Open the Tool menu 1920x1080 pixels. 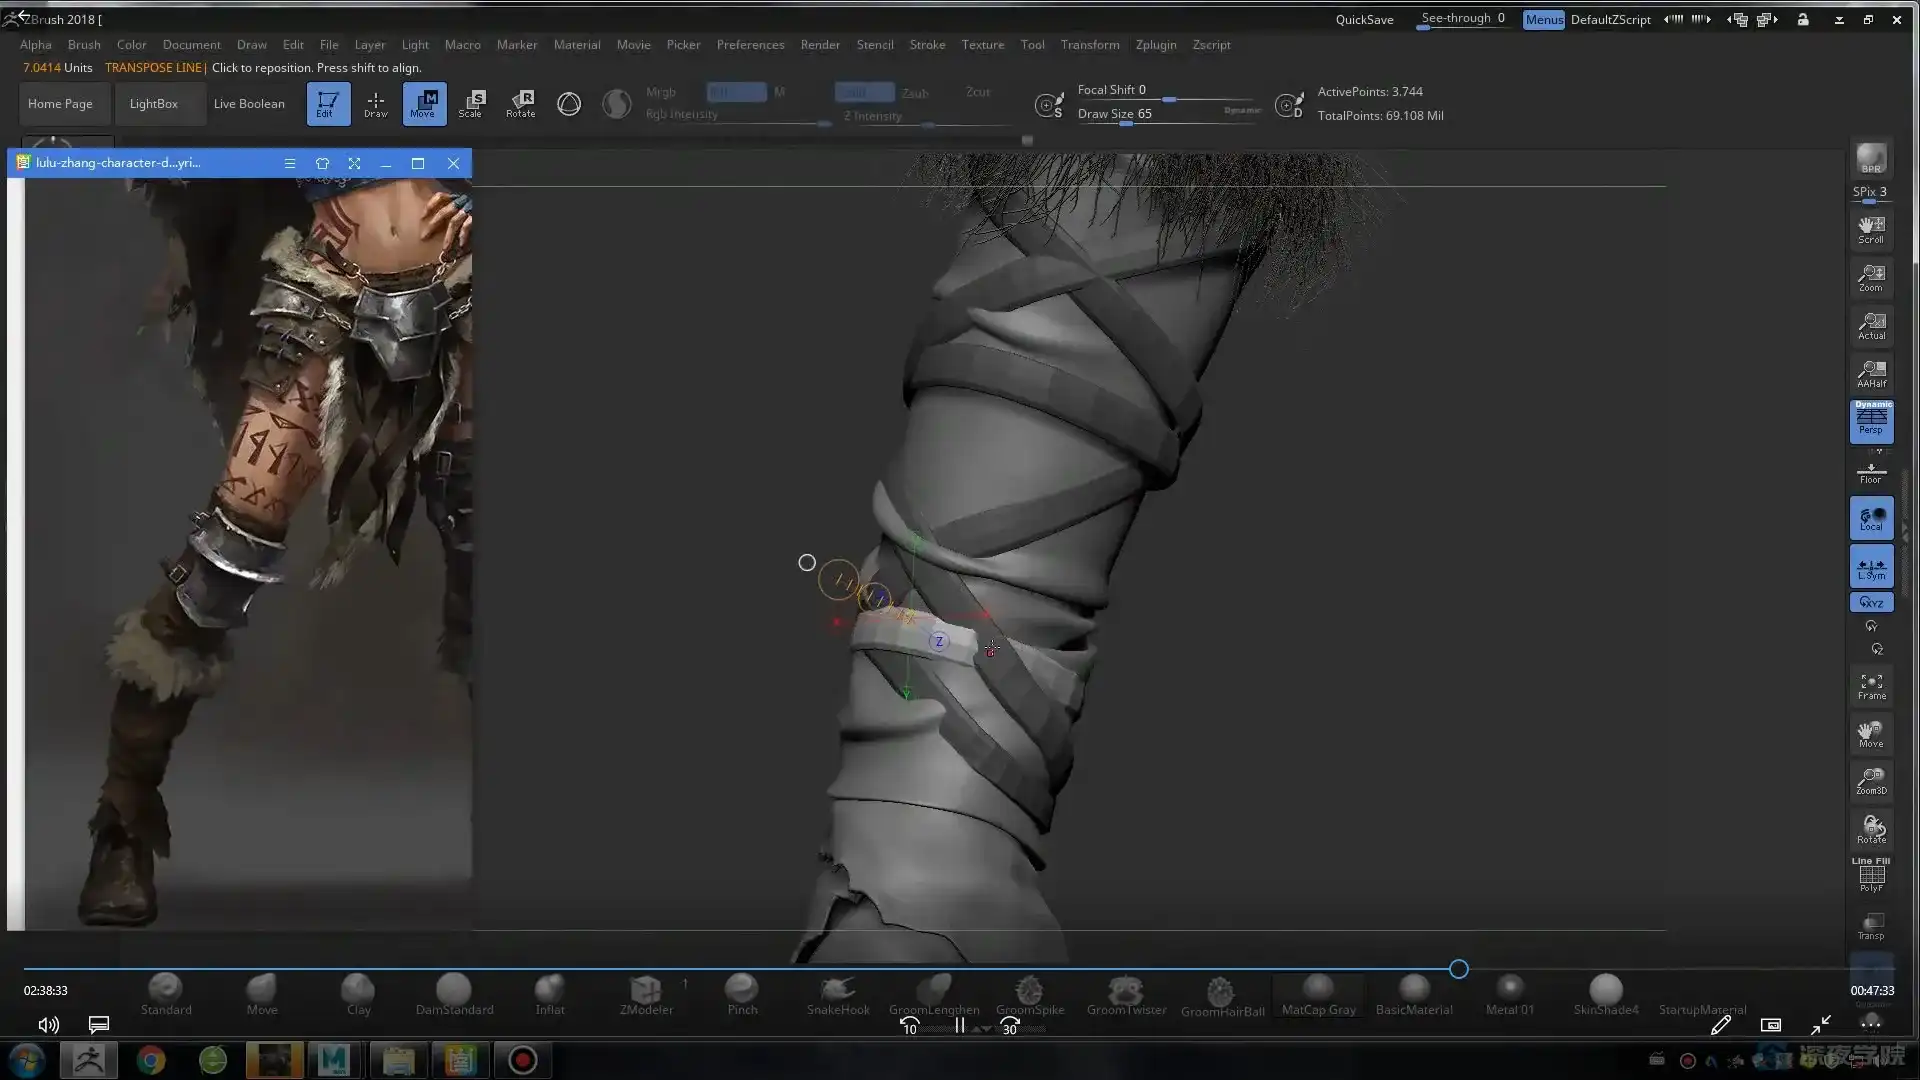[x=1032, y=45]
